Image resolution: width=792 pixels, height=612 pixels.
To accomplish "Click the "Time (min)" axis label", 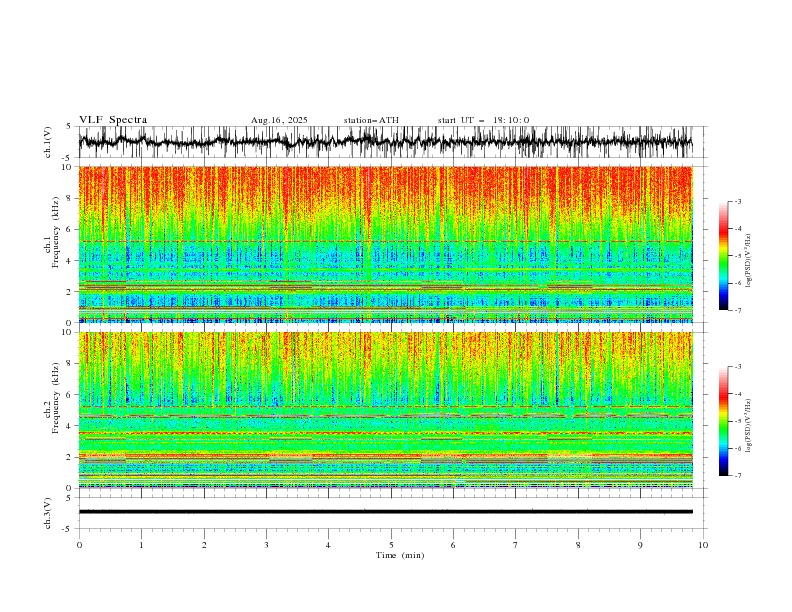I will [x=400, y=555].
